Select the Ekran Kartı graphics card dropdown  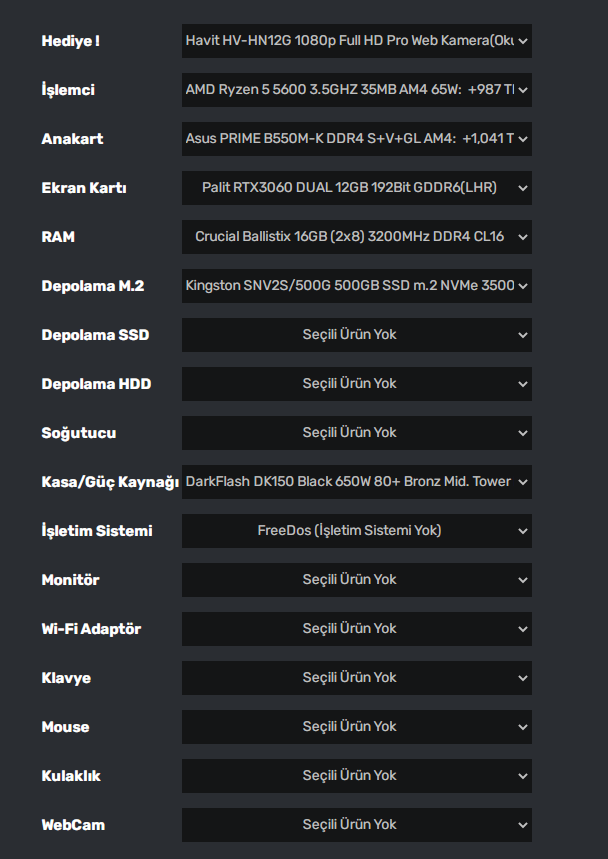(356, 188)
